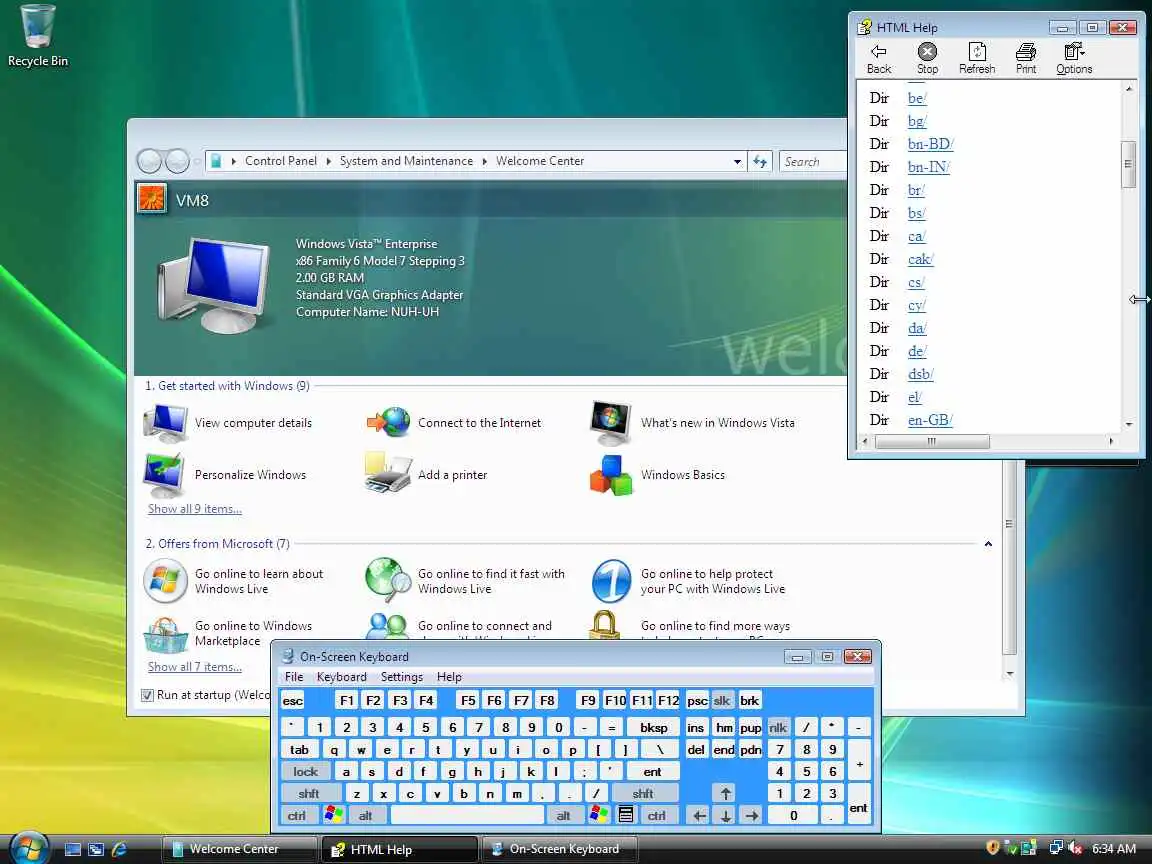Open the cak/ directory link
This screenshot has height=864, width=1152.
pos(921,259)
